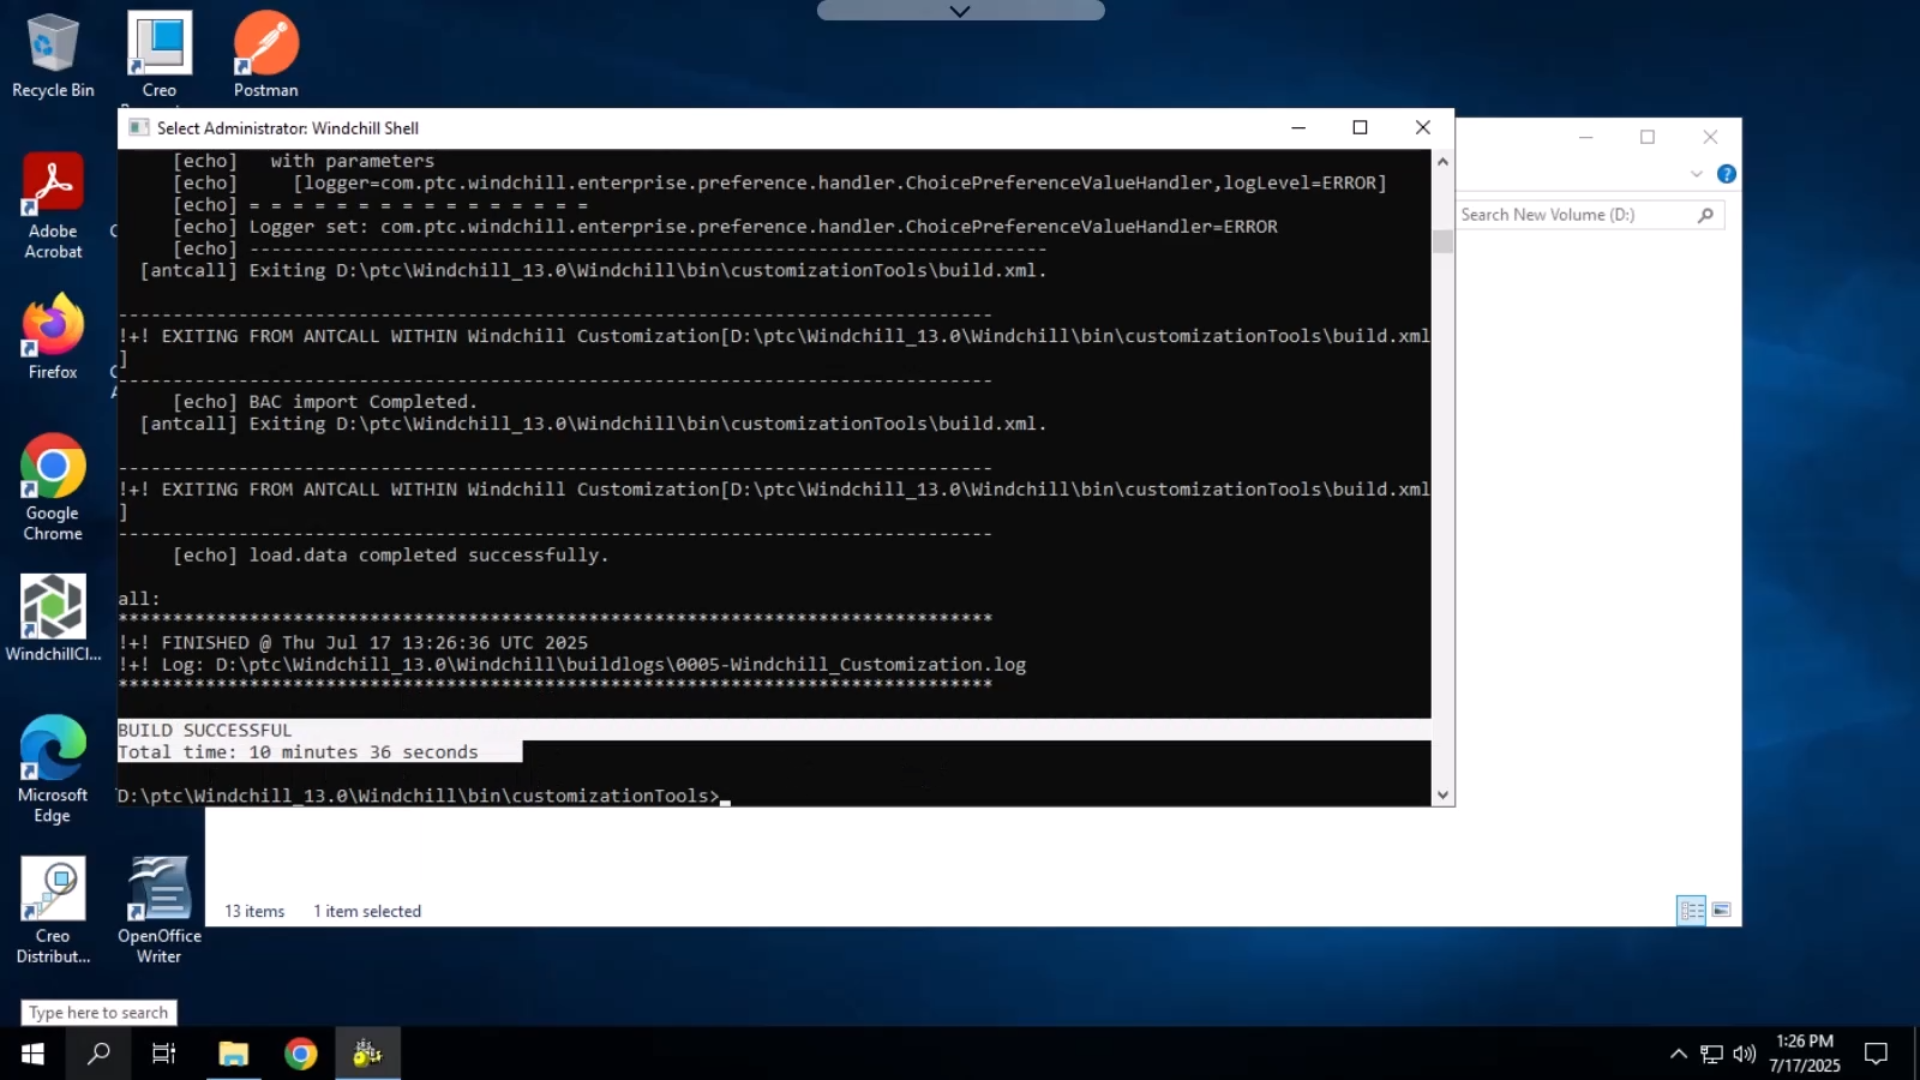Open the network status tray icon
Screen dimensions: 1920x1080
tap(1712, 1053)
